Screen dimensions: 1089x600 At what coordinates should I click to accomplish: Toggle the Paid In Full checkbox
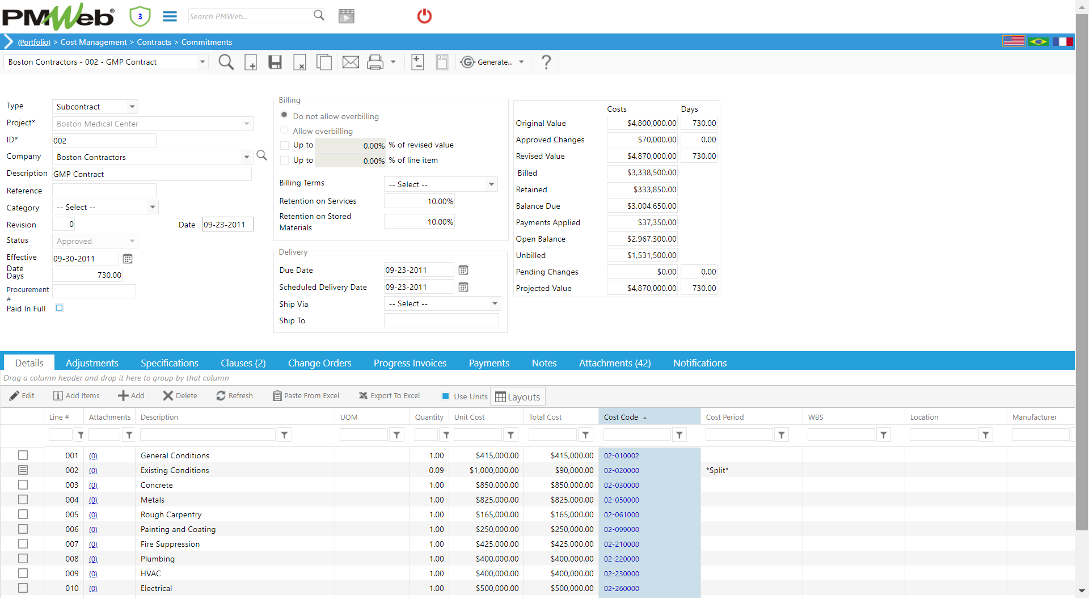tap(59, 308)
